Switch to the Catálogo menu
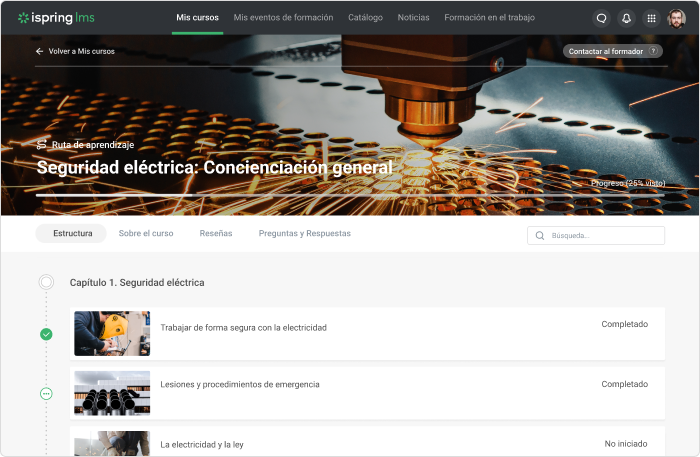 (365, 17)
